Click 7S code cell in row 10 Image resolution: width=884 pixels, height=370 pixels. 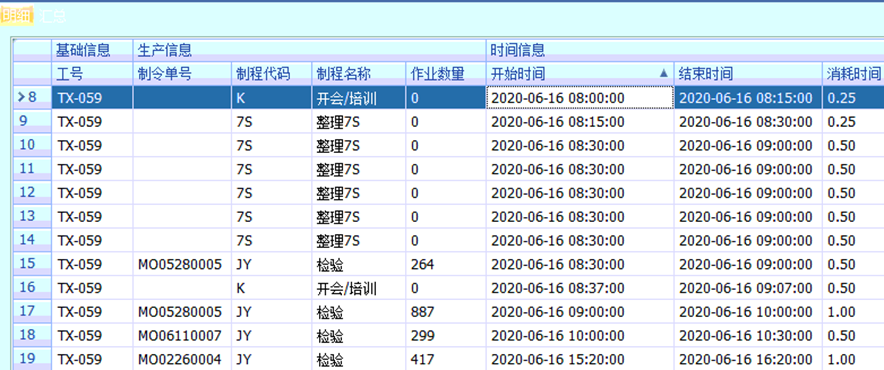coord(272,146)
